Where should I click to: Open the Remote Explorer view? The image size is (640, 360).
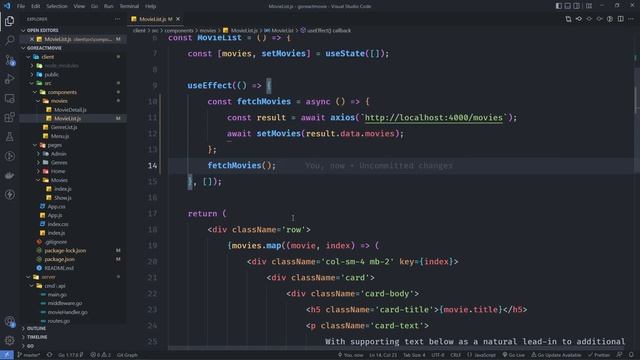pyautogui.click(x=9, y=98)
